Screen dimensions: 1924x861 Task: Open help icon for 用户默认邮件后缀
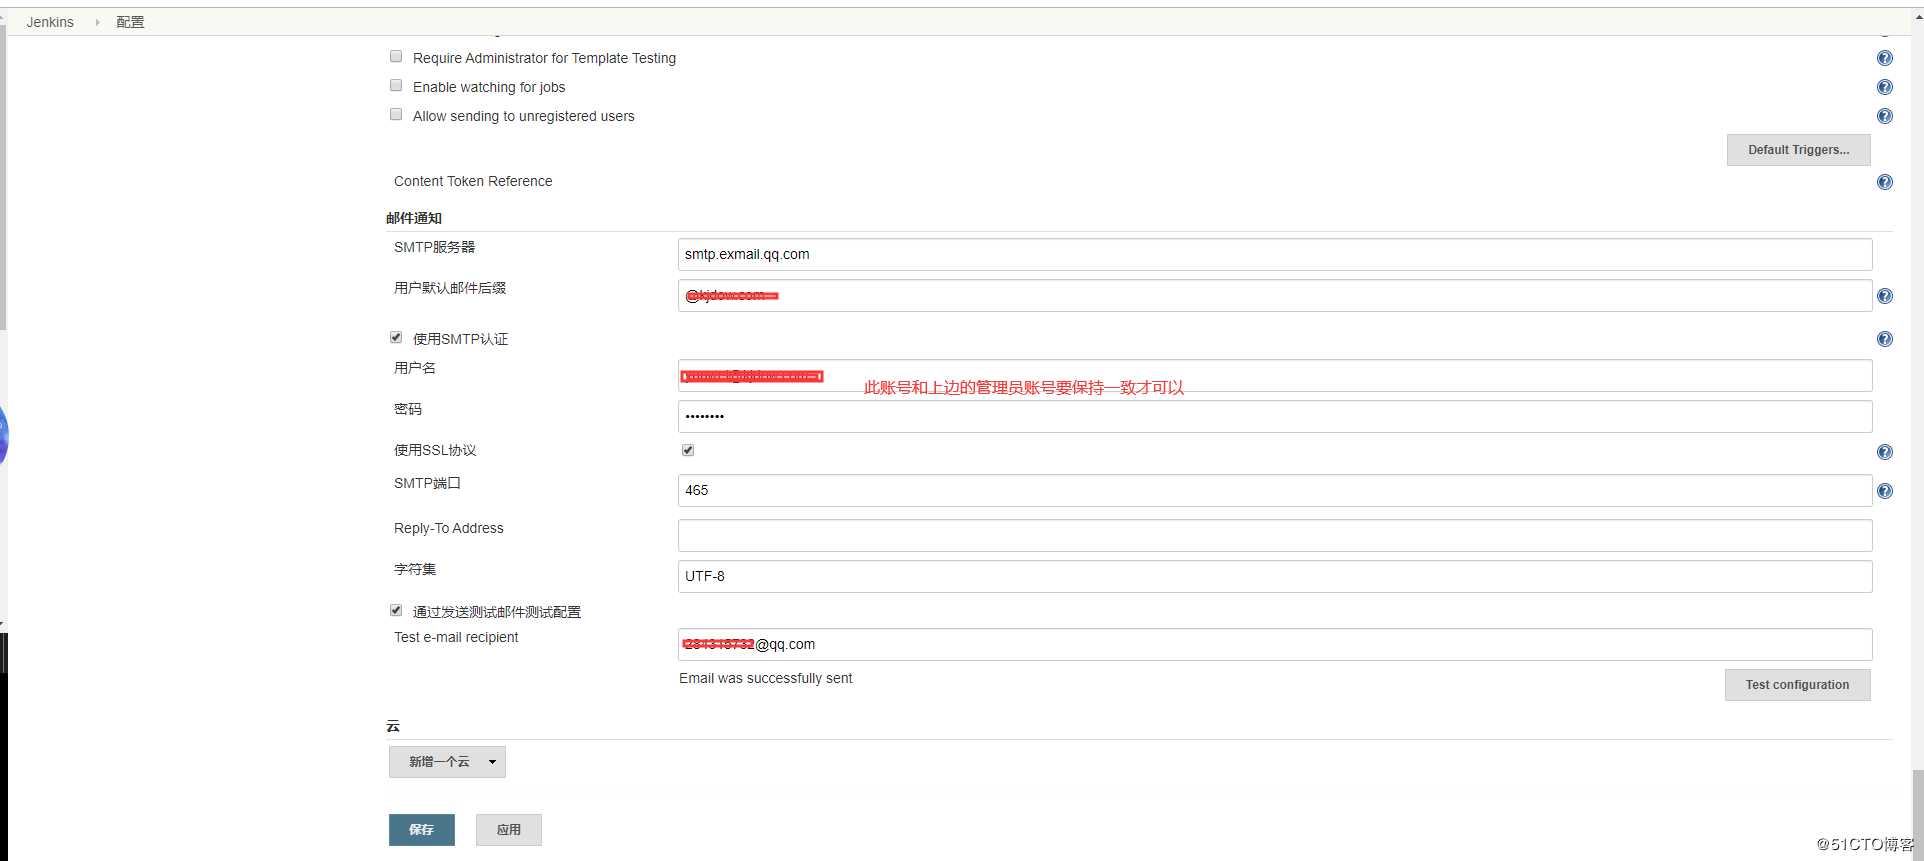point(1885,296)
